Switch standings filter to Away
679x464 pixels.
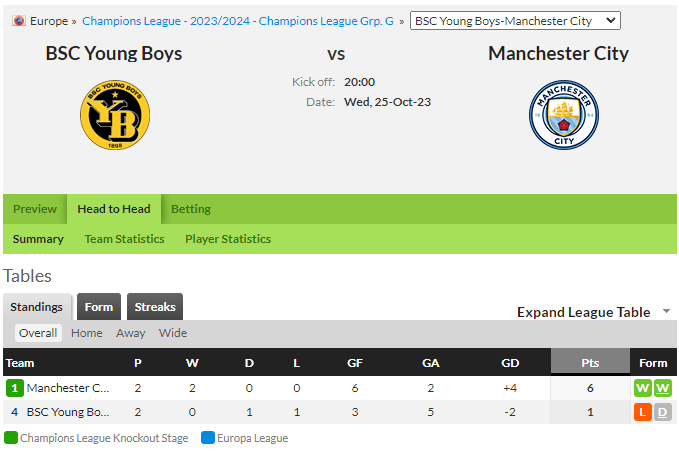point(130,333)
